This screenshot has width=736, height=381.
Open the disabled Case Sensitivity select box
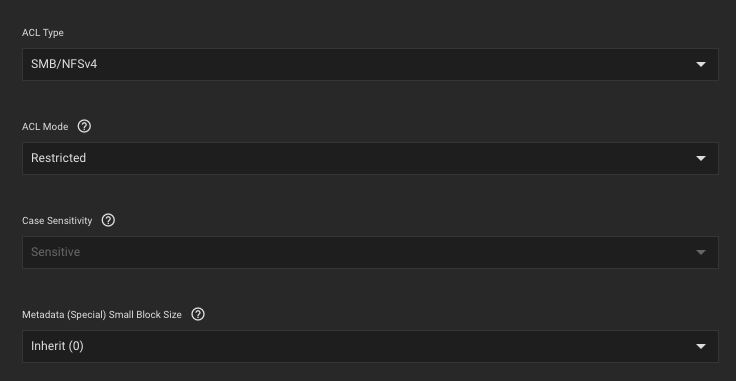(370, 252)
